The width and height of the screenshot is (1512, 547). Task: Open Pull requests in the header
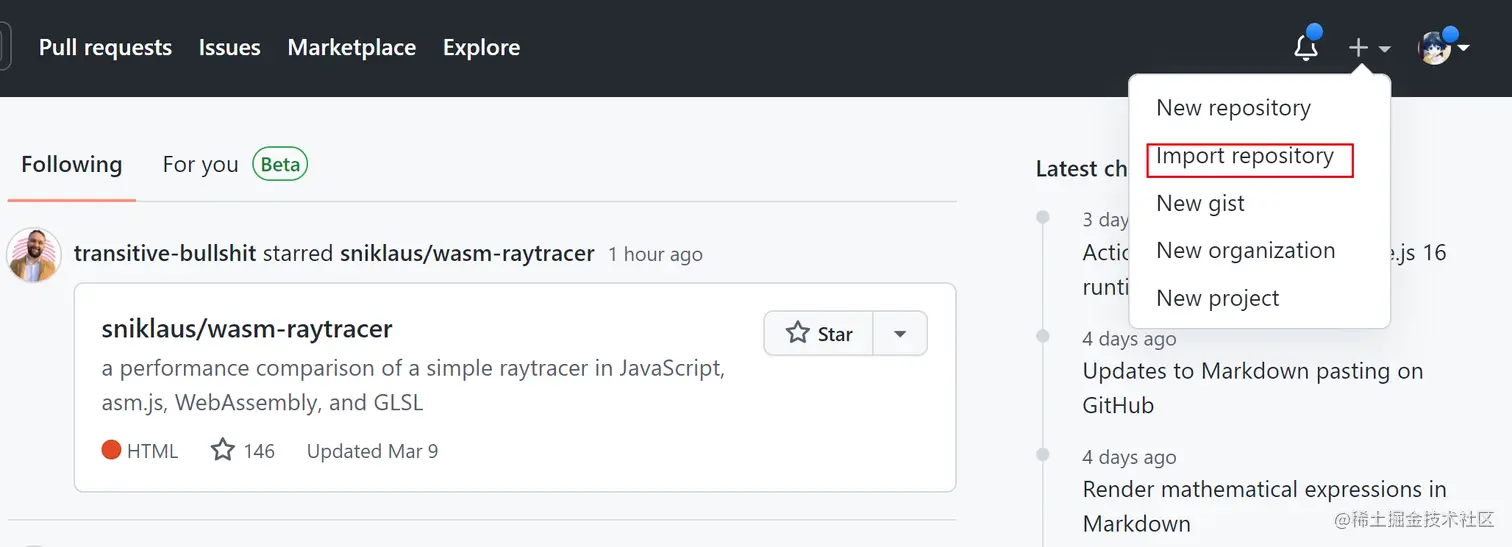point(105,47)
